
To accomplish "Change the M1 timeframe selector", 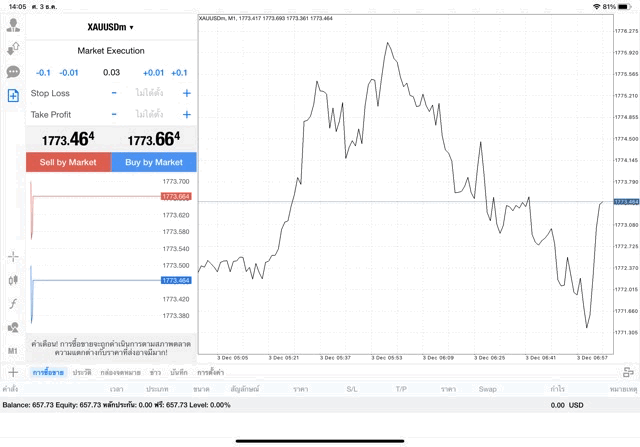I will 13,351.
